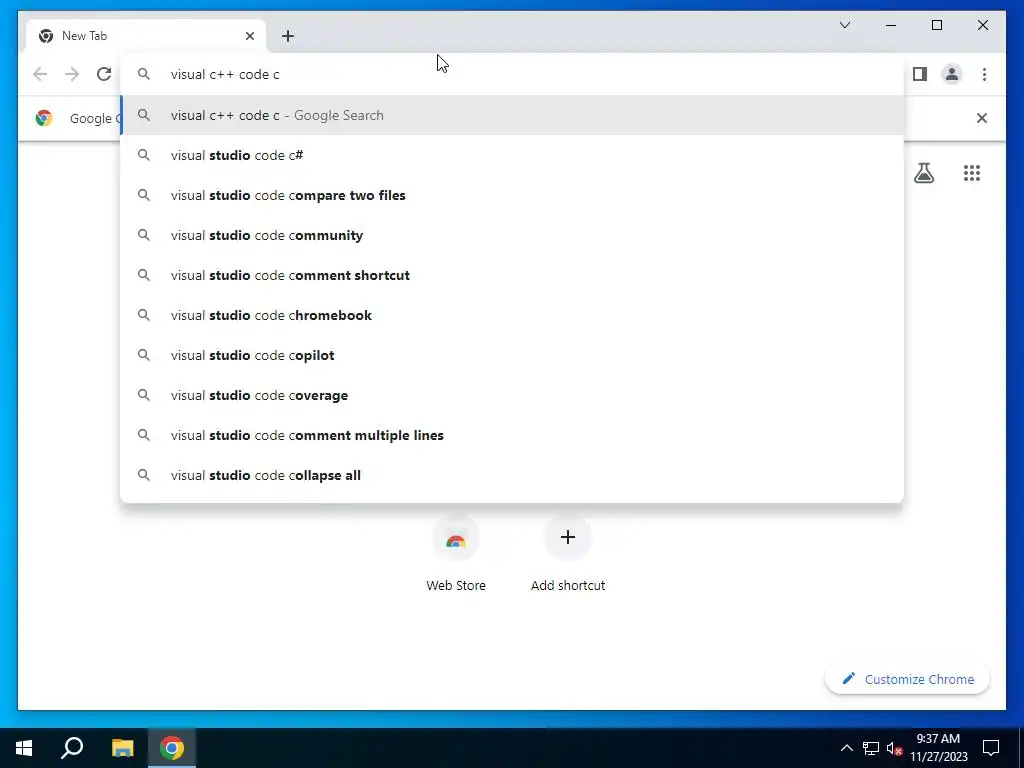Open the notification center icon
Screen dimensions: 1024x768
[x=991, y=748]
